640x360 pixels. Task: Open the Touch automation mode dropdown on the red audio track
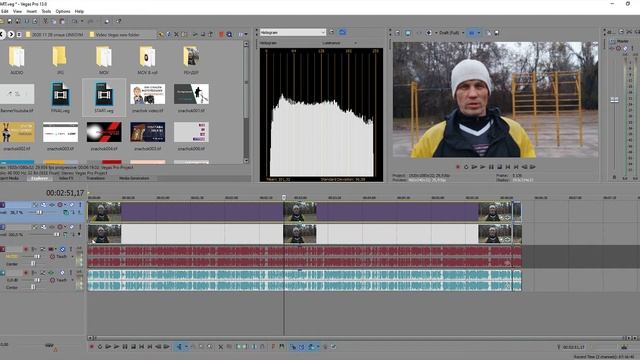(72, 256)
